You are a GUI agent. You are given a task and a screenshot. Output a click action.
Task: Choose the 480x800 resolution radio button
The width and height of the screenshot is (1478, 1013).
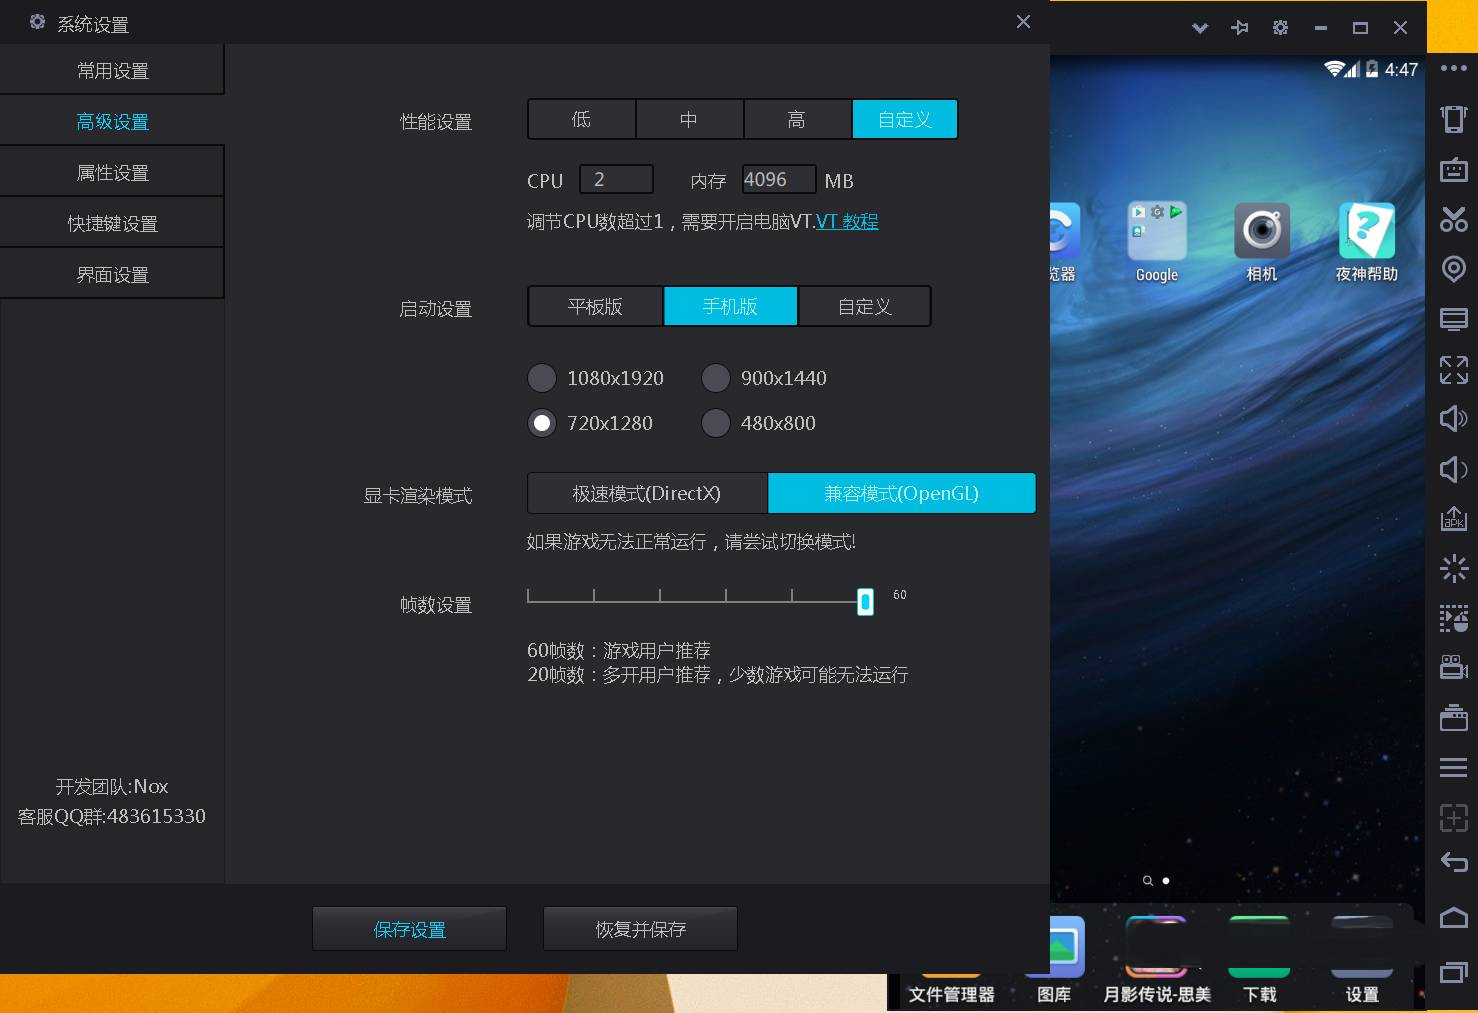(x=716, y=423)
